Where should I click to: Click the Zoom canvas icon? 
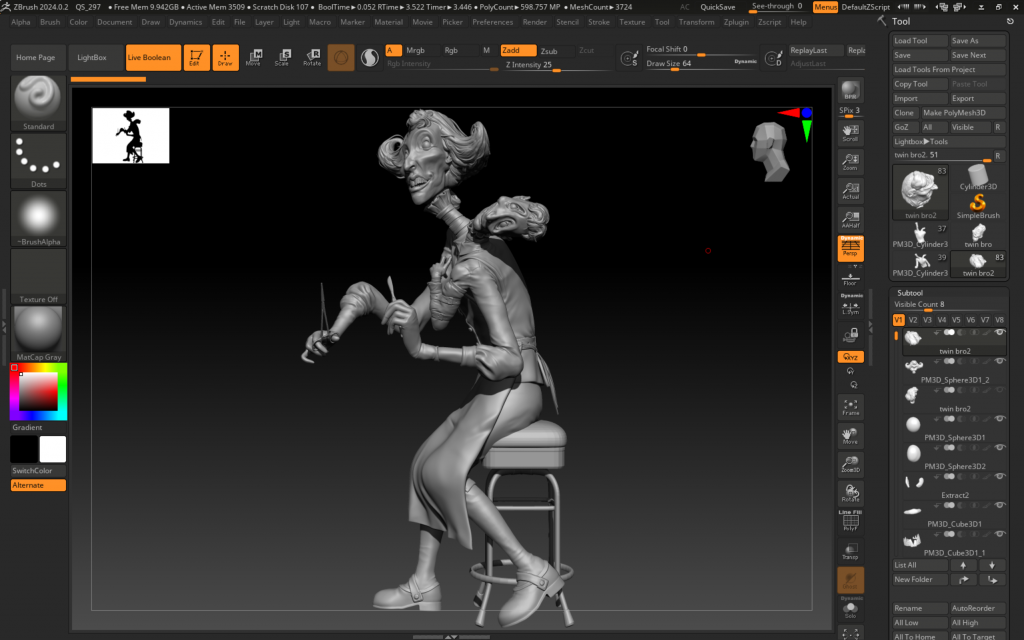tap(850, 161)
